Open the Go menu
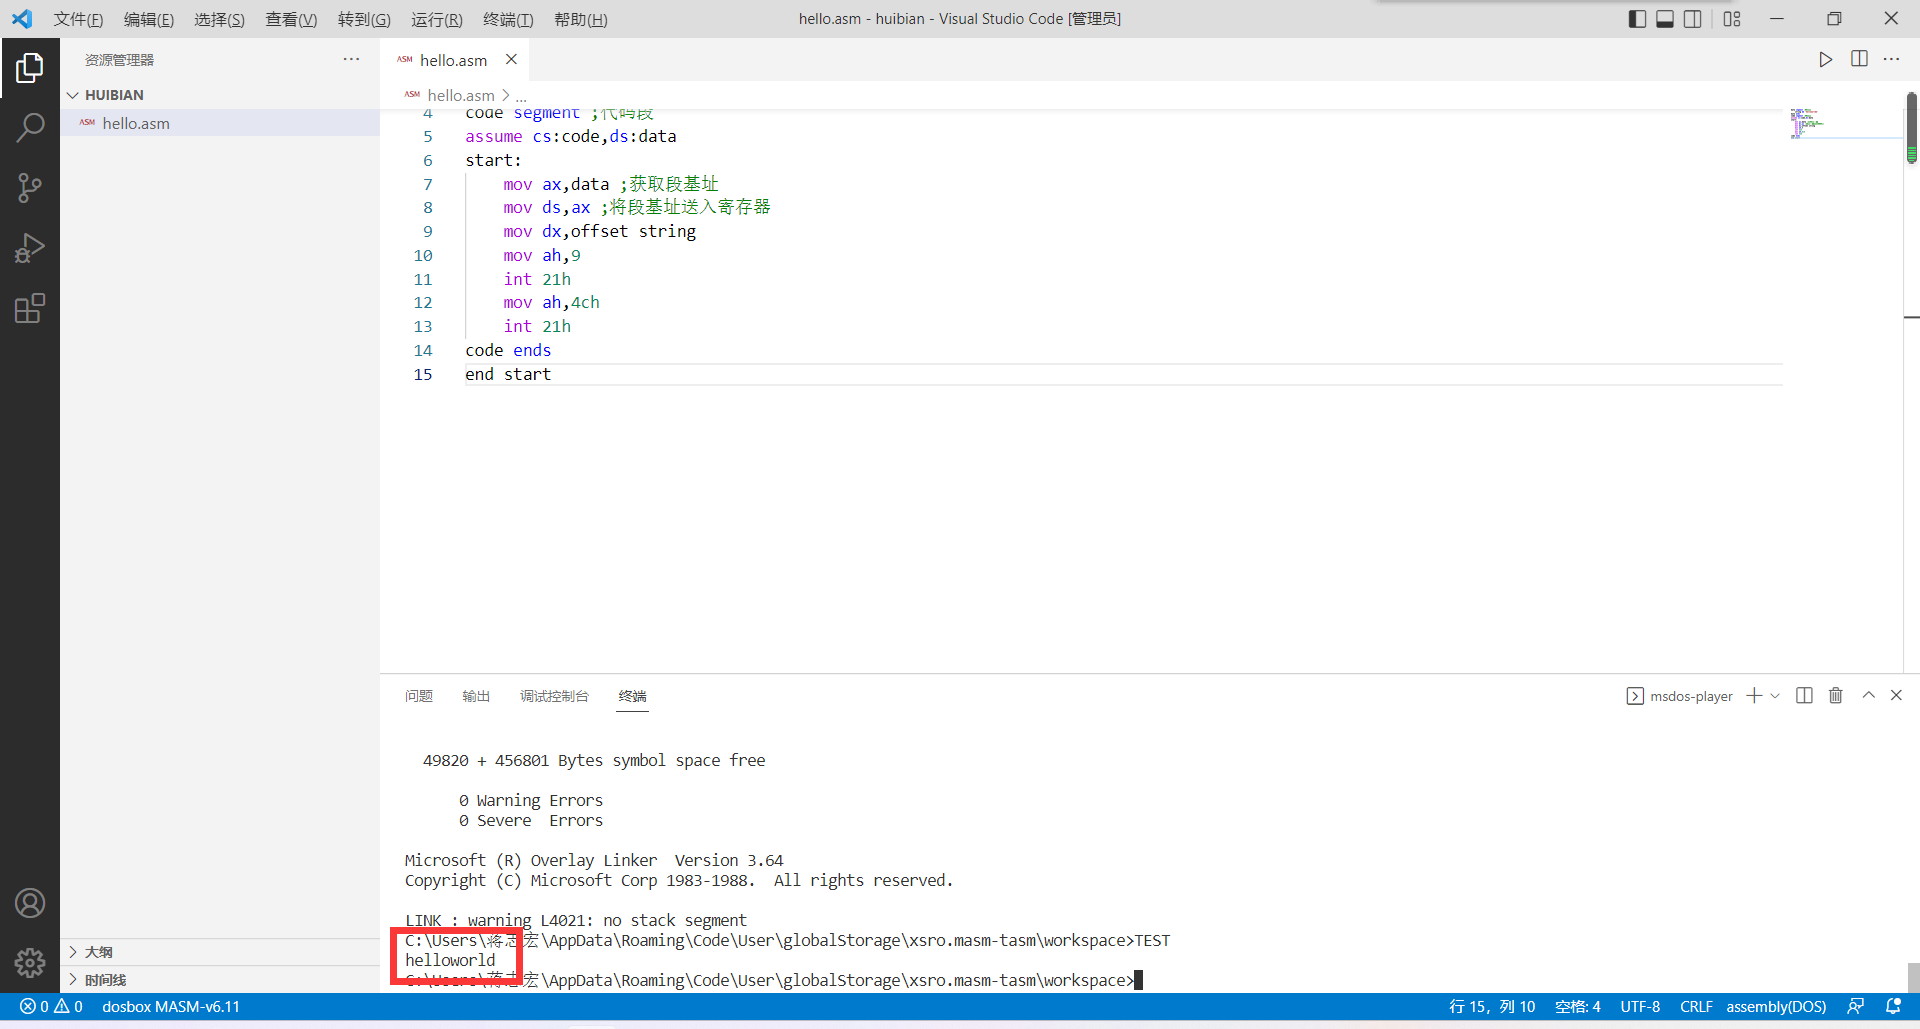The image size is (1920, 1029). (x=364, y=19)
